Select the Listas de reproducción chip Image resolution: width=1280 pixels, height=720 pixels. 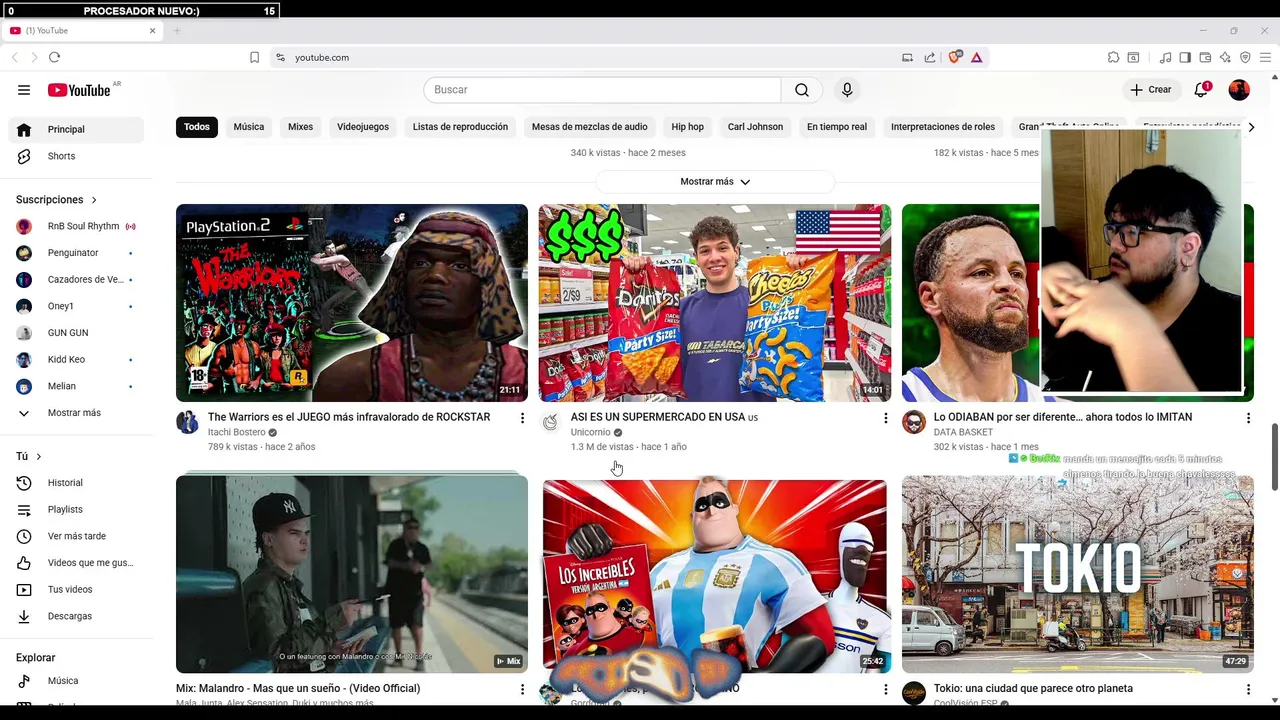[x=460, y=127]
